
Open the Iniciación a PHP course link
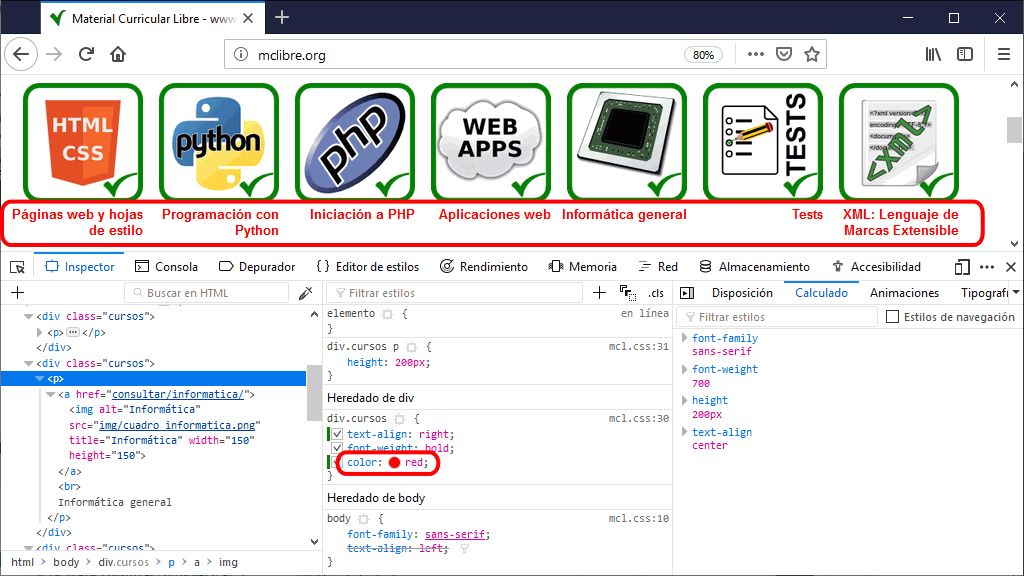coord(361,214)
